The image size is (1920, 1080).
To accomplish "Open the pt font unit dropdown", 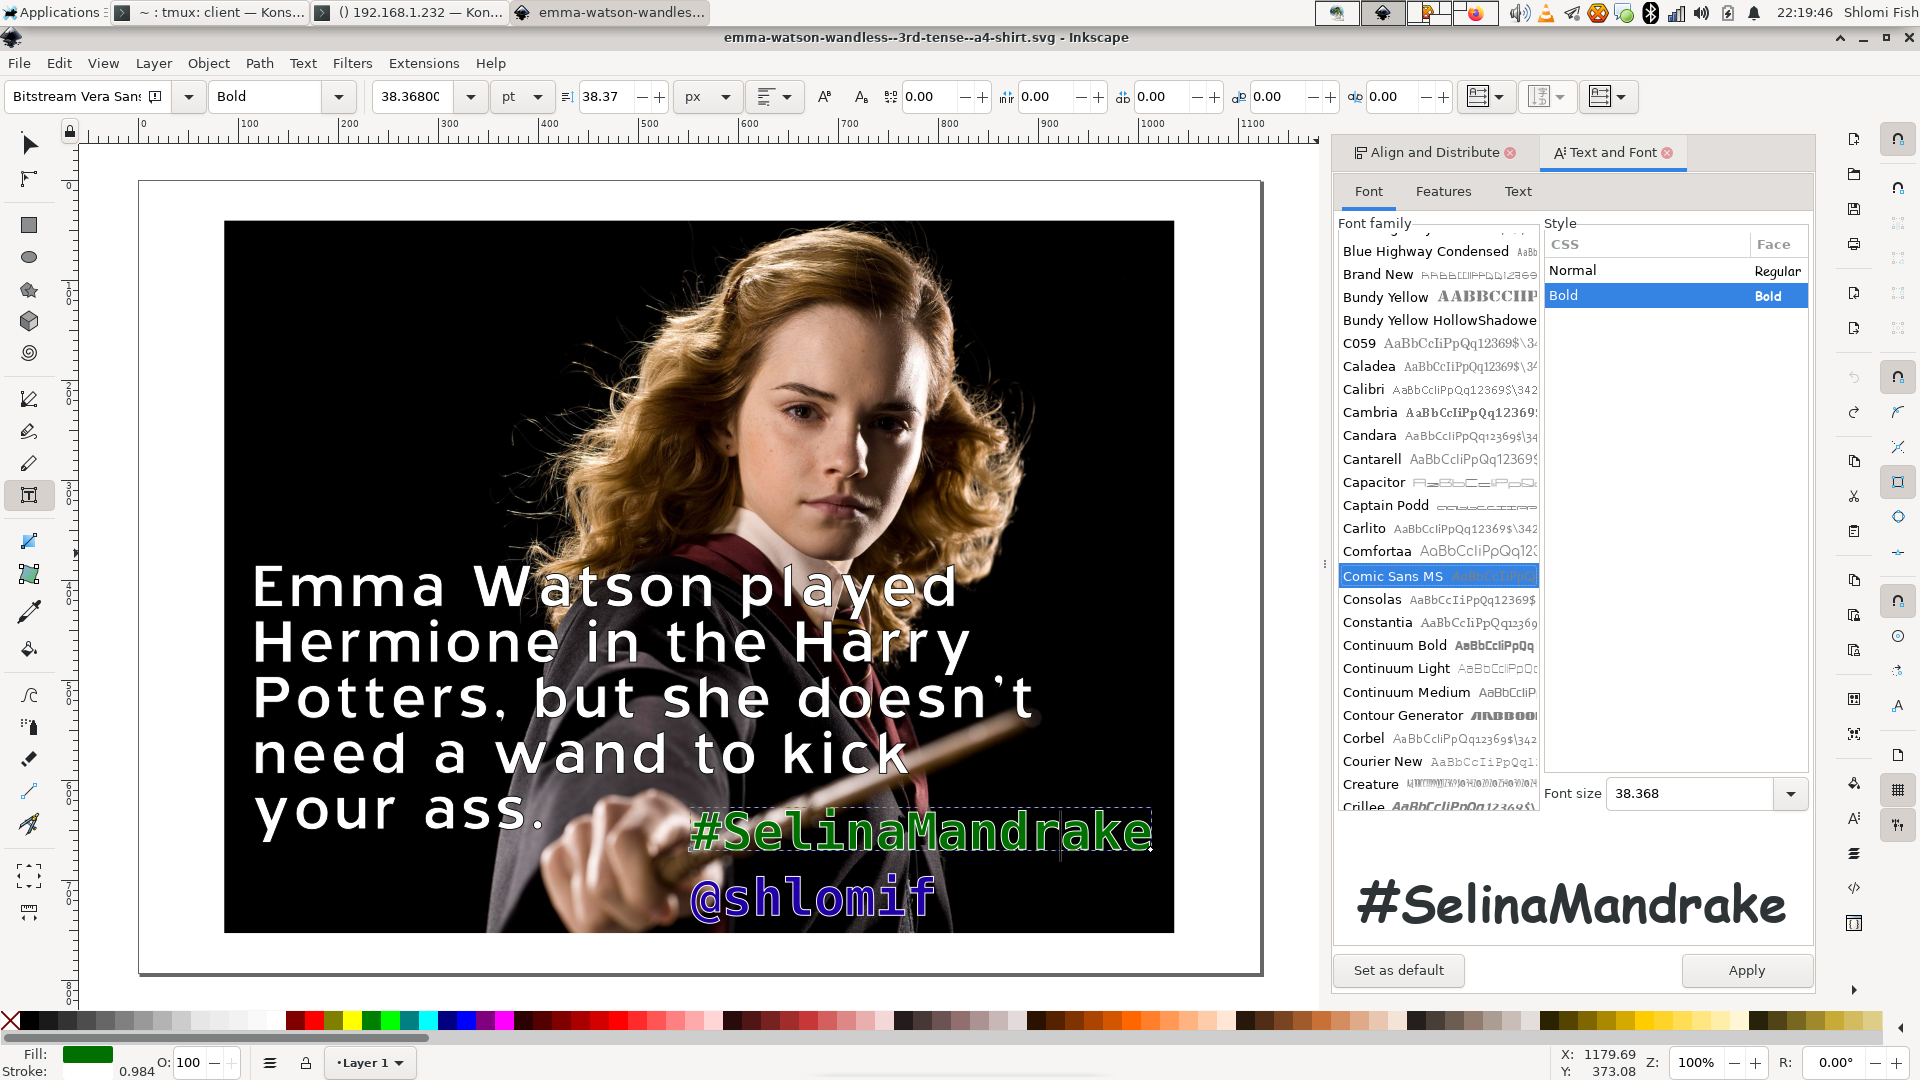I will click(x=522, y=97).
